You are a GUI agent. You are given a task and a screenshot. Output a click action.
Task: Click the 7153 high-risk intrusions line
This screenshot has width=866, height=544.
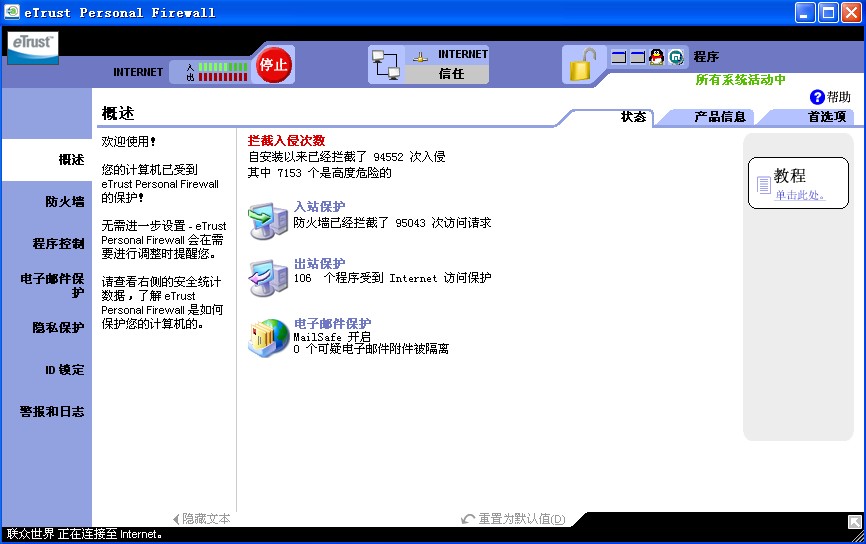[x=319, y=173]
